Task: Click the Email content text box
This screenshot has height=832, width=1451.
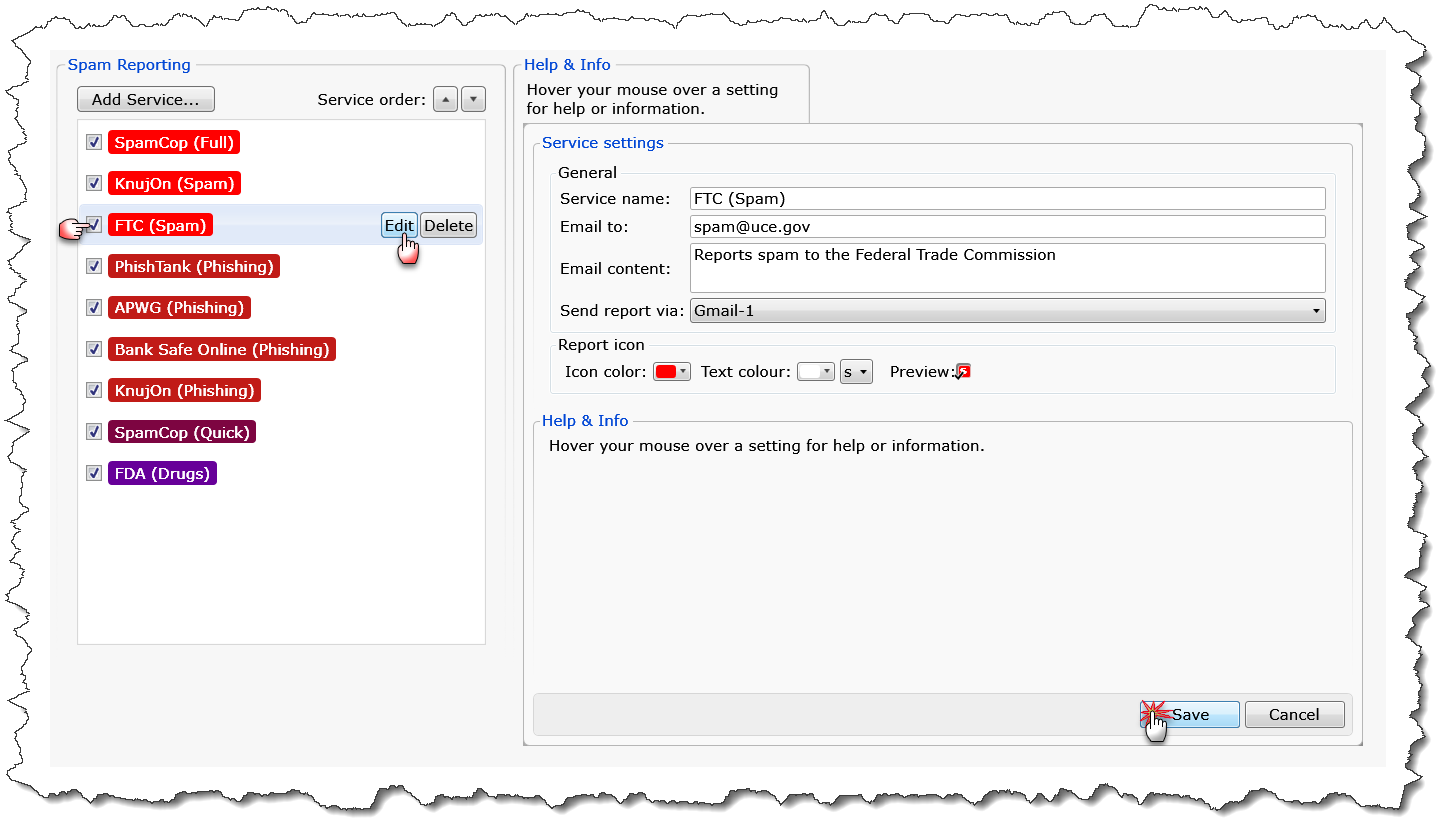Action: tap(1007, 268)
